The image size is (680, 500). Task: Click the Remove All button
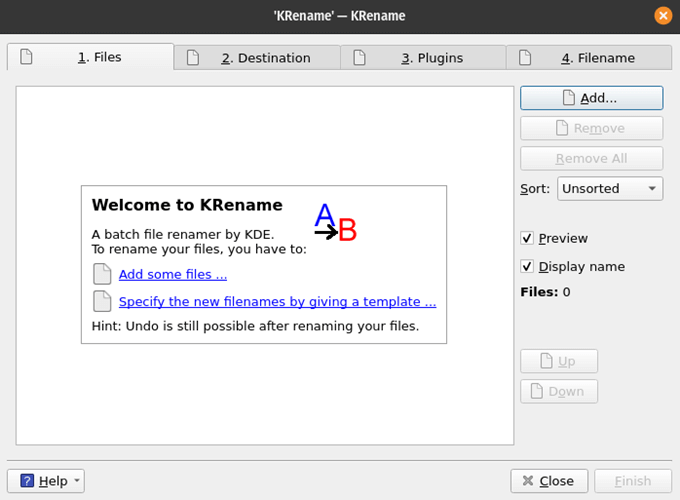(592, 159)
